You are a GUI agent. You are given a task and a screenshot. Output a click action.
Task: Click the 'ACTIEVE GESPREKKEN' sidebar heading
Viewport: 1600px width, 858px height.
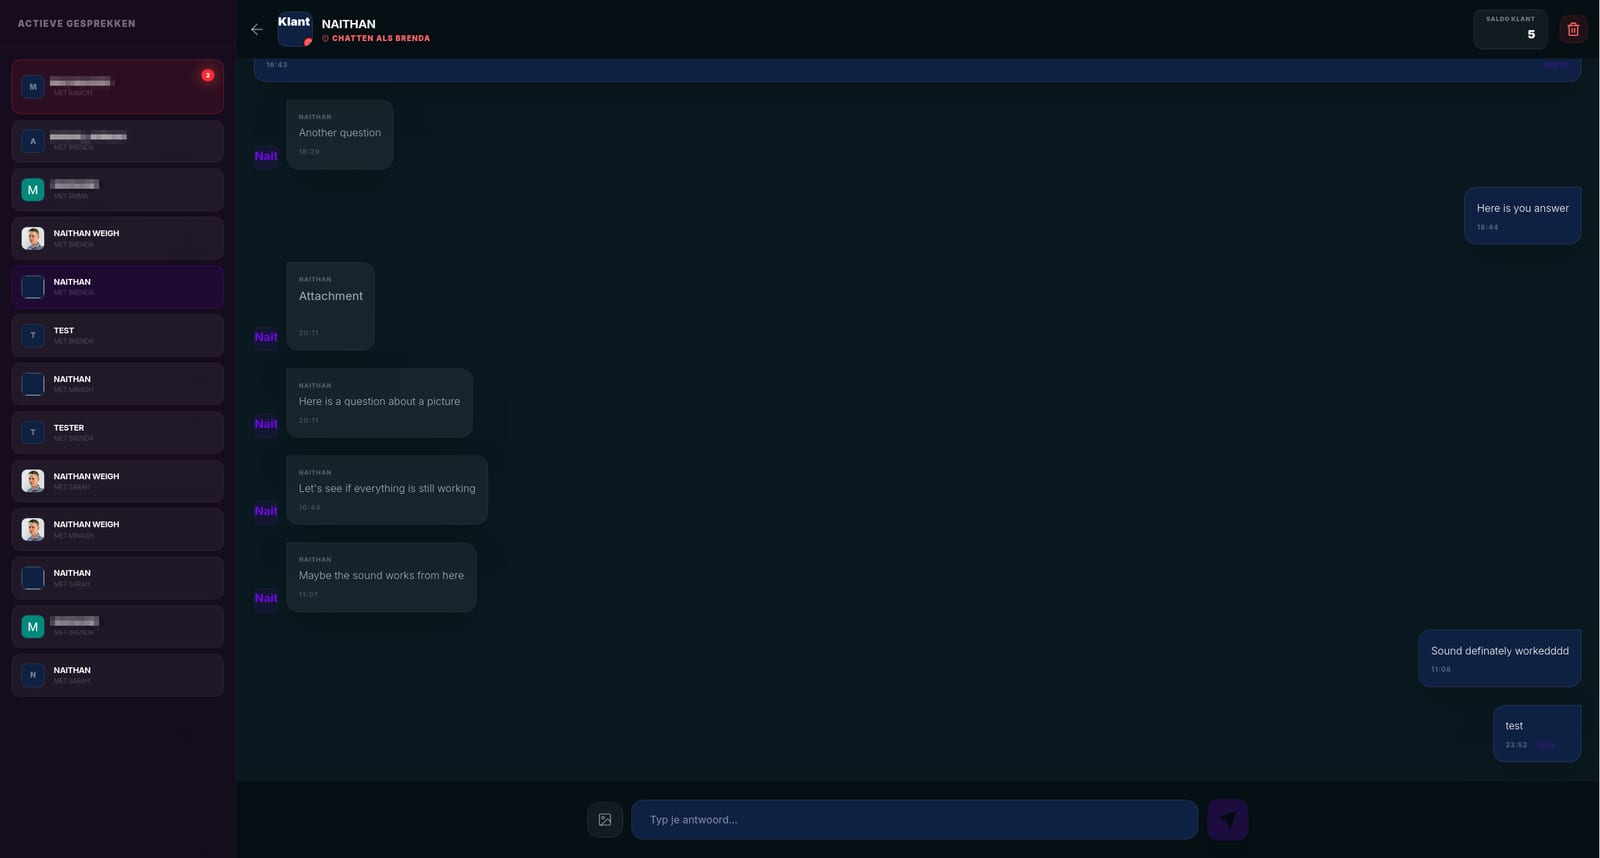coord(77,23)
